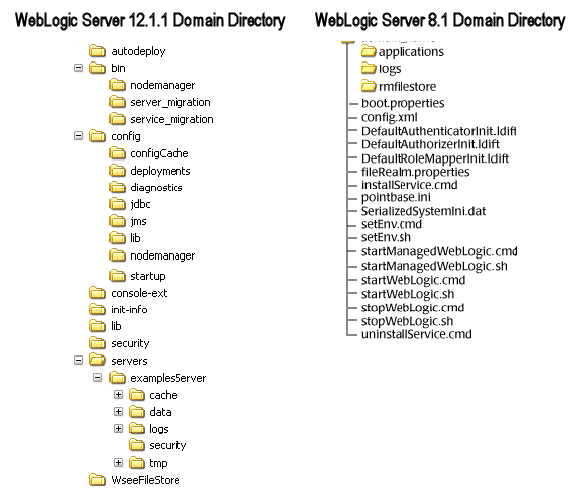
Task: Click the server_migration folder icon
Action: pos(117,101)
